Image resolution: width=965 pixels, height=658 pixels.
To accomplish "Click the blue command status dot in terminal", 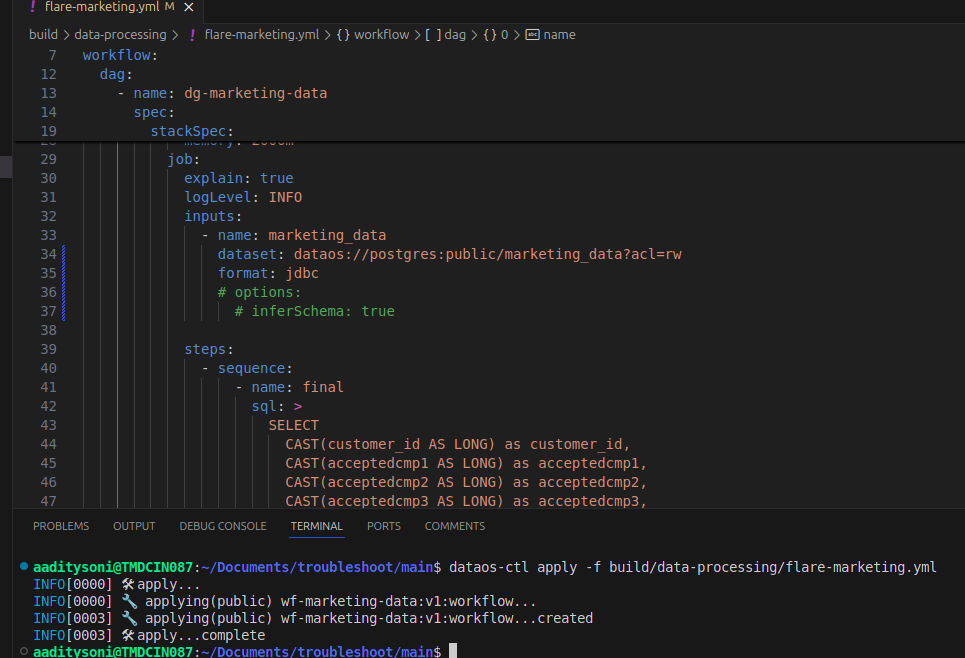I will tap(23, 566).
